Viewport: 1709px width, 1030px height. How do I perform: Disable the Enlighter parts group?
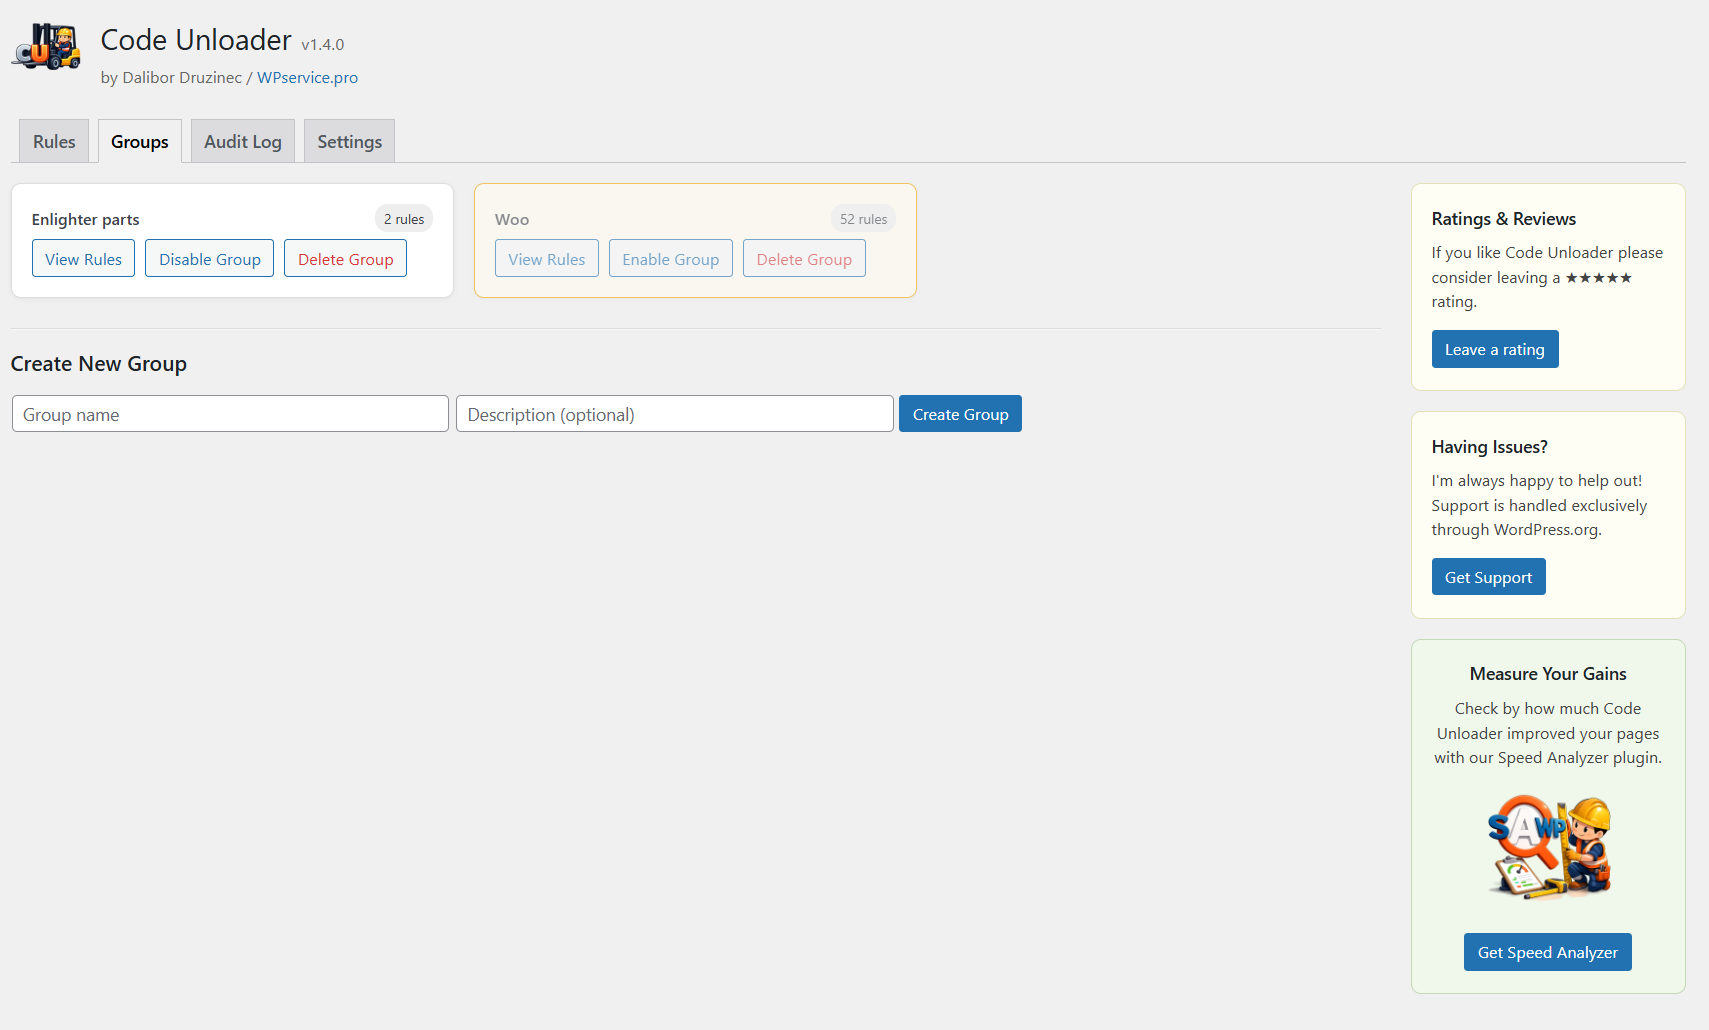209,258
